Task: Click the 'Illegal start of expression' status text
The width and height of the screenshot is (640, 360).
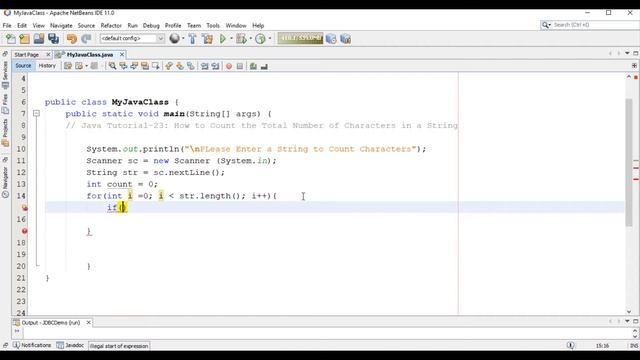Action: pos(119,346)
